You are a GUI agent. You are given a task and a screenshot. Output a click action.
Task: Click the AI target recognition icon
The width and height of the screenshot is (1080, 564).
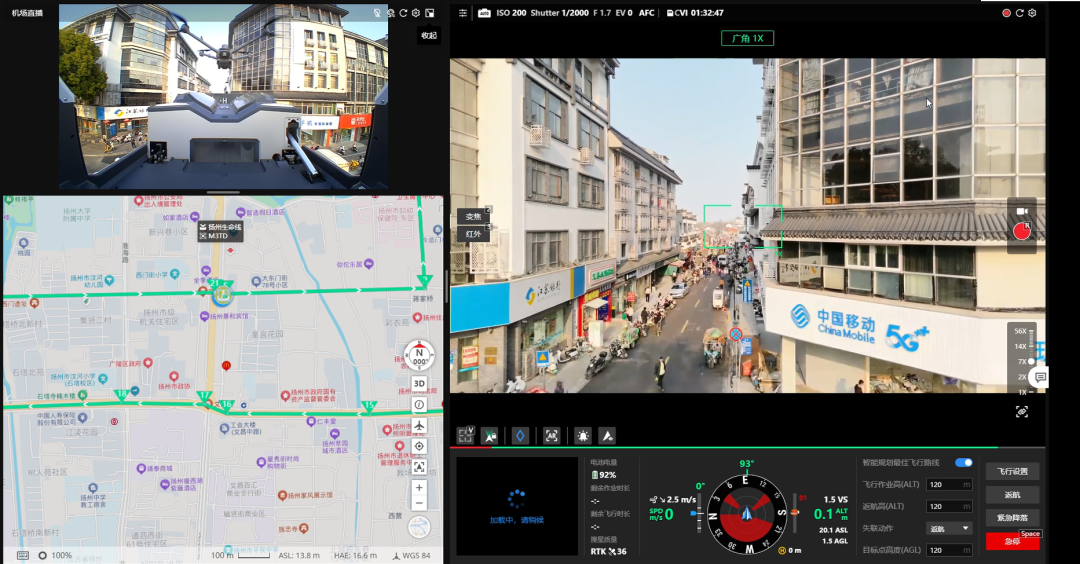(x=552, y=435)
